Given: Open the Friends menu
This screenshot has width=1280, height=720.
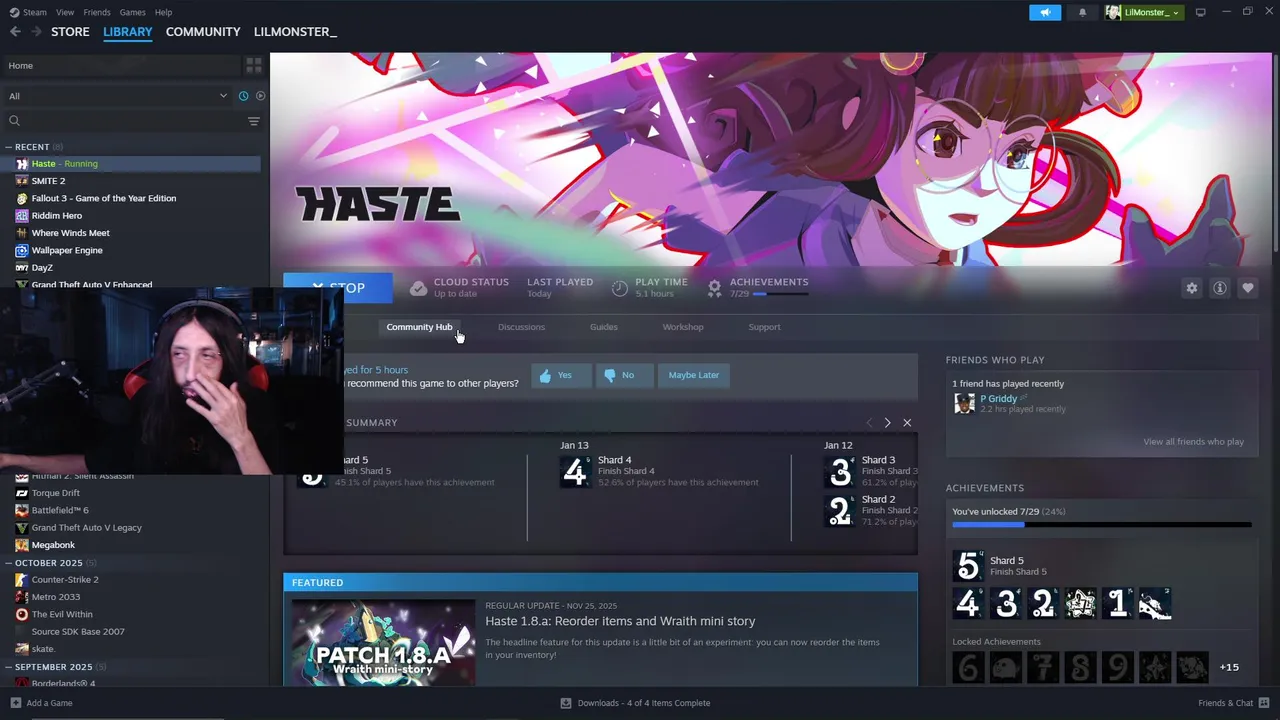Looking at the screenshot, I should 97,12.
